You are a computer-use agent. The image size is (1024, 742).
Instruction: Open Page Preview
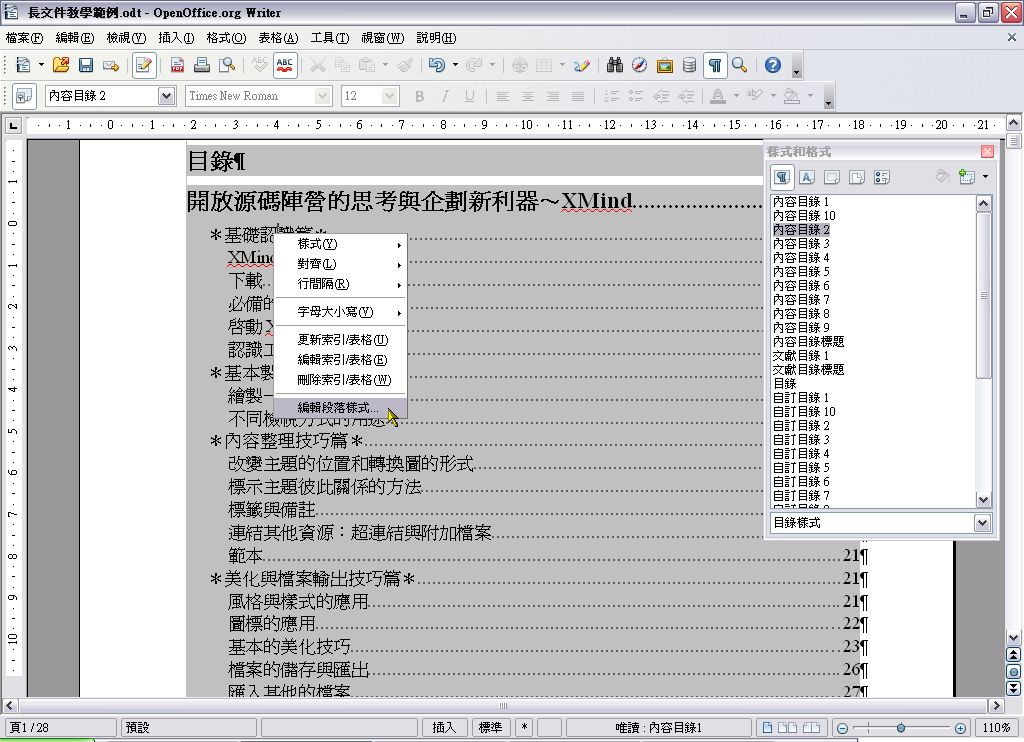coord(227,65)
